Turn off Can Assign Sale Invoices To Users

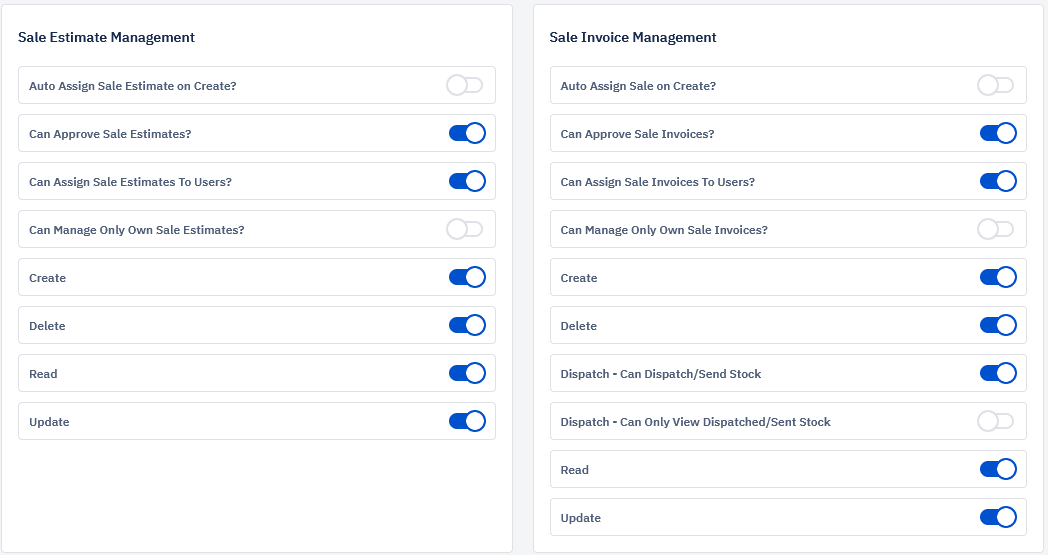coord(999,181)
